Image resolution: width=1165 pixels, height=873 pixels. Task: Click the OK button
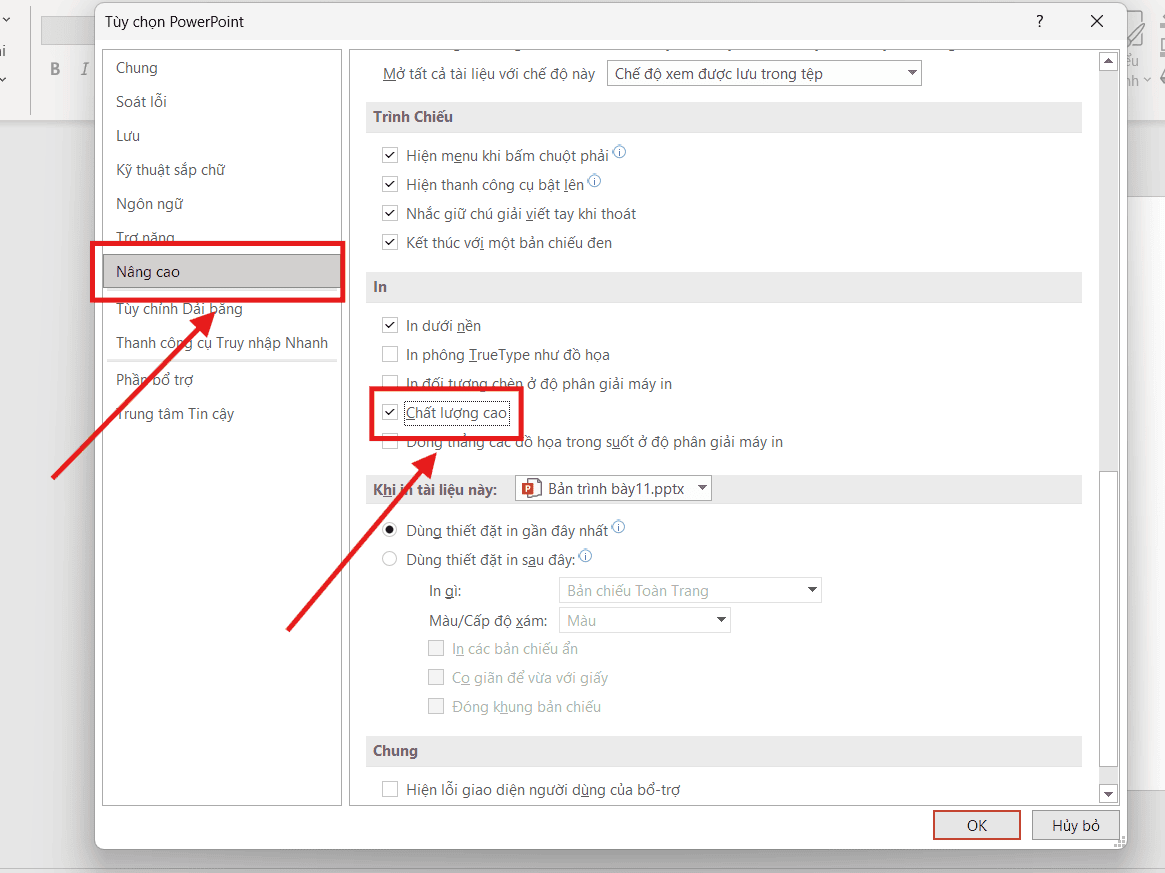tap(976, 825)
